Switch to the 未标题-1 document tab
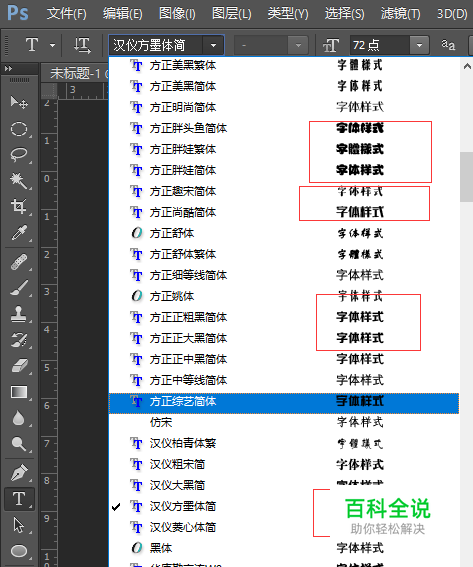The image size is (473, 567). pyautogui.click(x=76, y=73)
